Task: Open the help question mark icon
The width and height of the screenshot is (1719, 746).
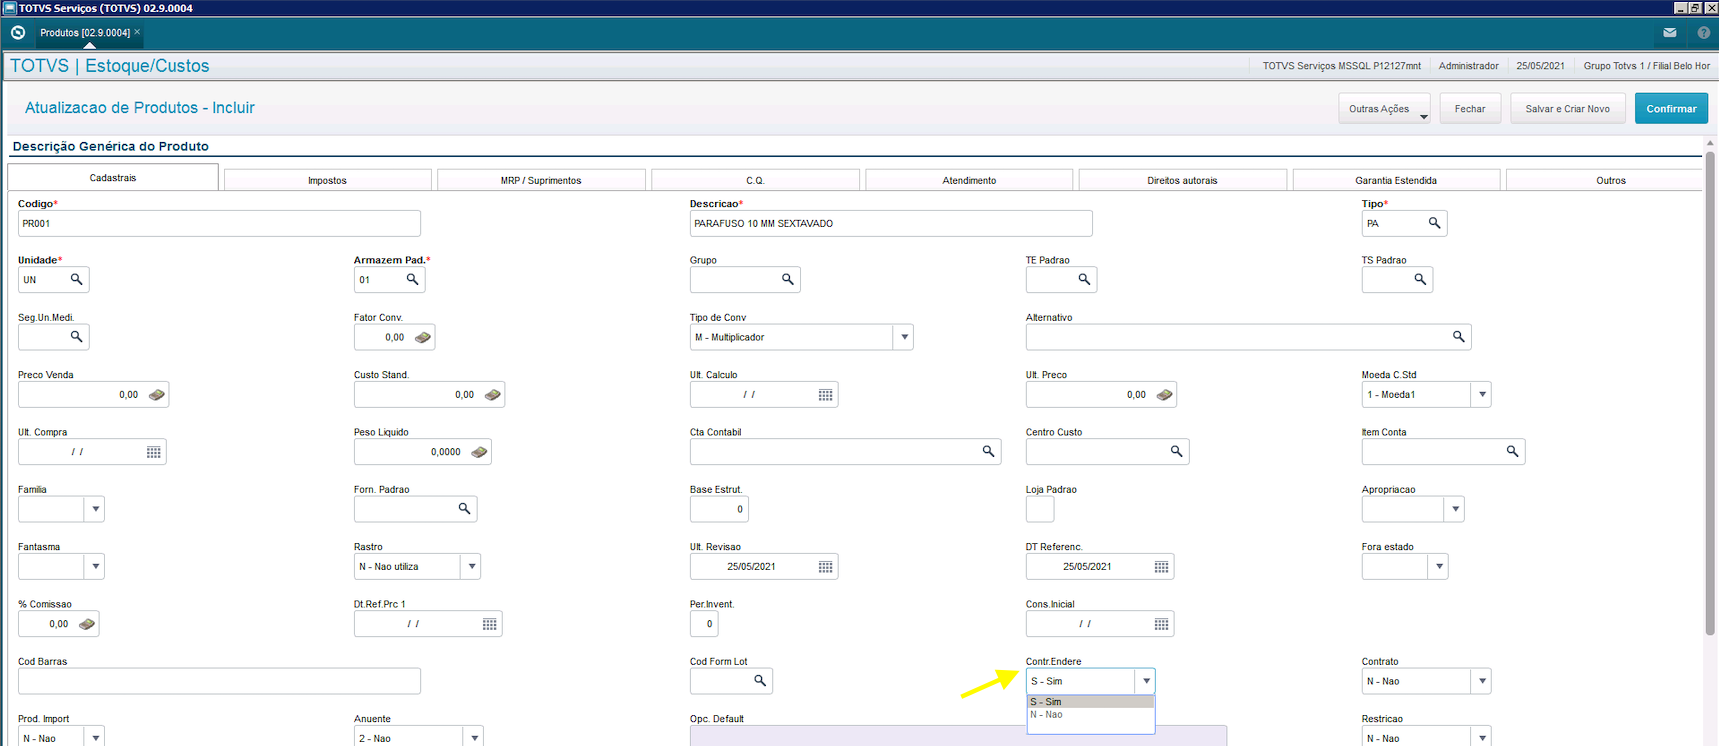Action: [1704, 33]
